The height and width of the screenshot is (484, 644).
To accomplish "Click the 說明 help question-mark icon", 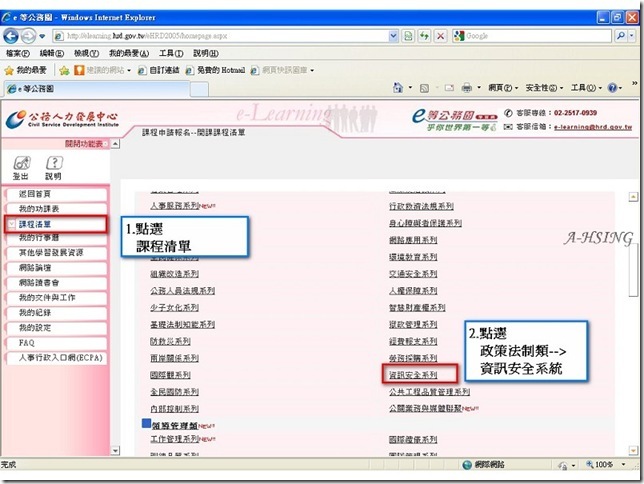I will coord(53,168).
